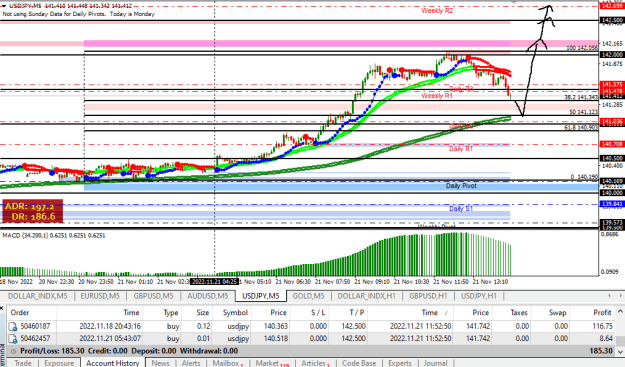The height and width of the screenshot is (367, 625).
Task: Switch to the Experts tab
Action: click(x=400, y=363)
